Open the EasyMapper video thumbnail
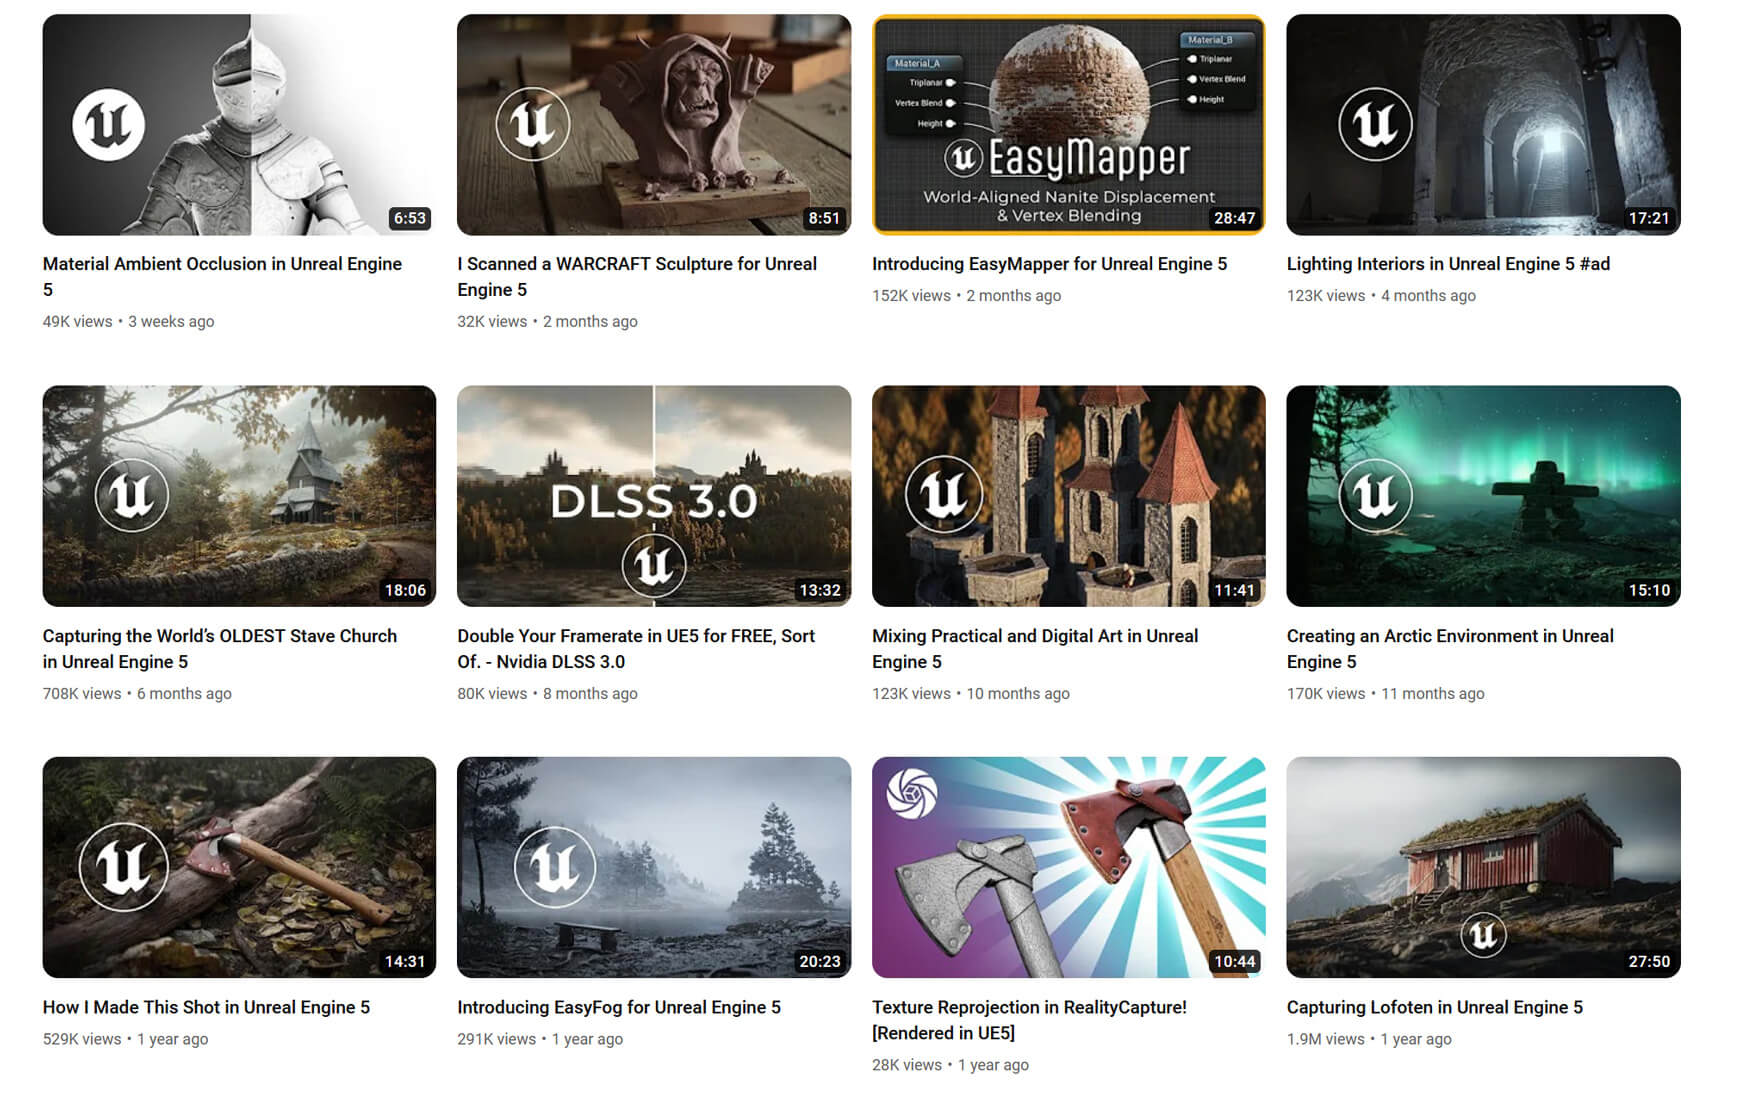This screenshot has width=1740, height=1094. pos(1068,125)
